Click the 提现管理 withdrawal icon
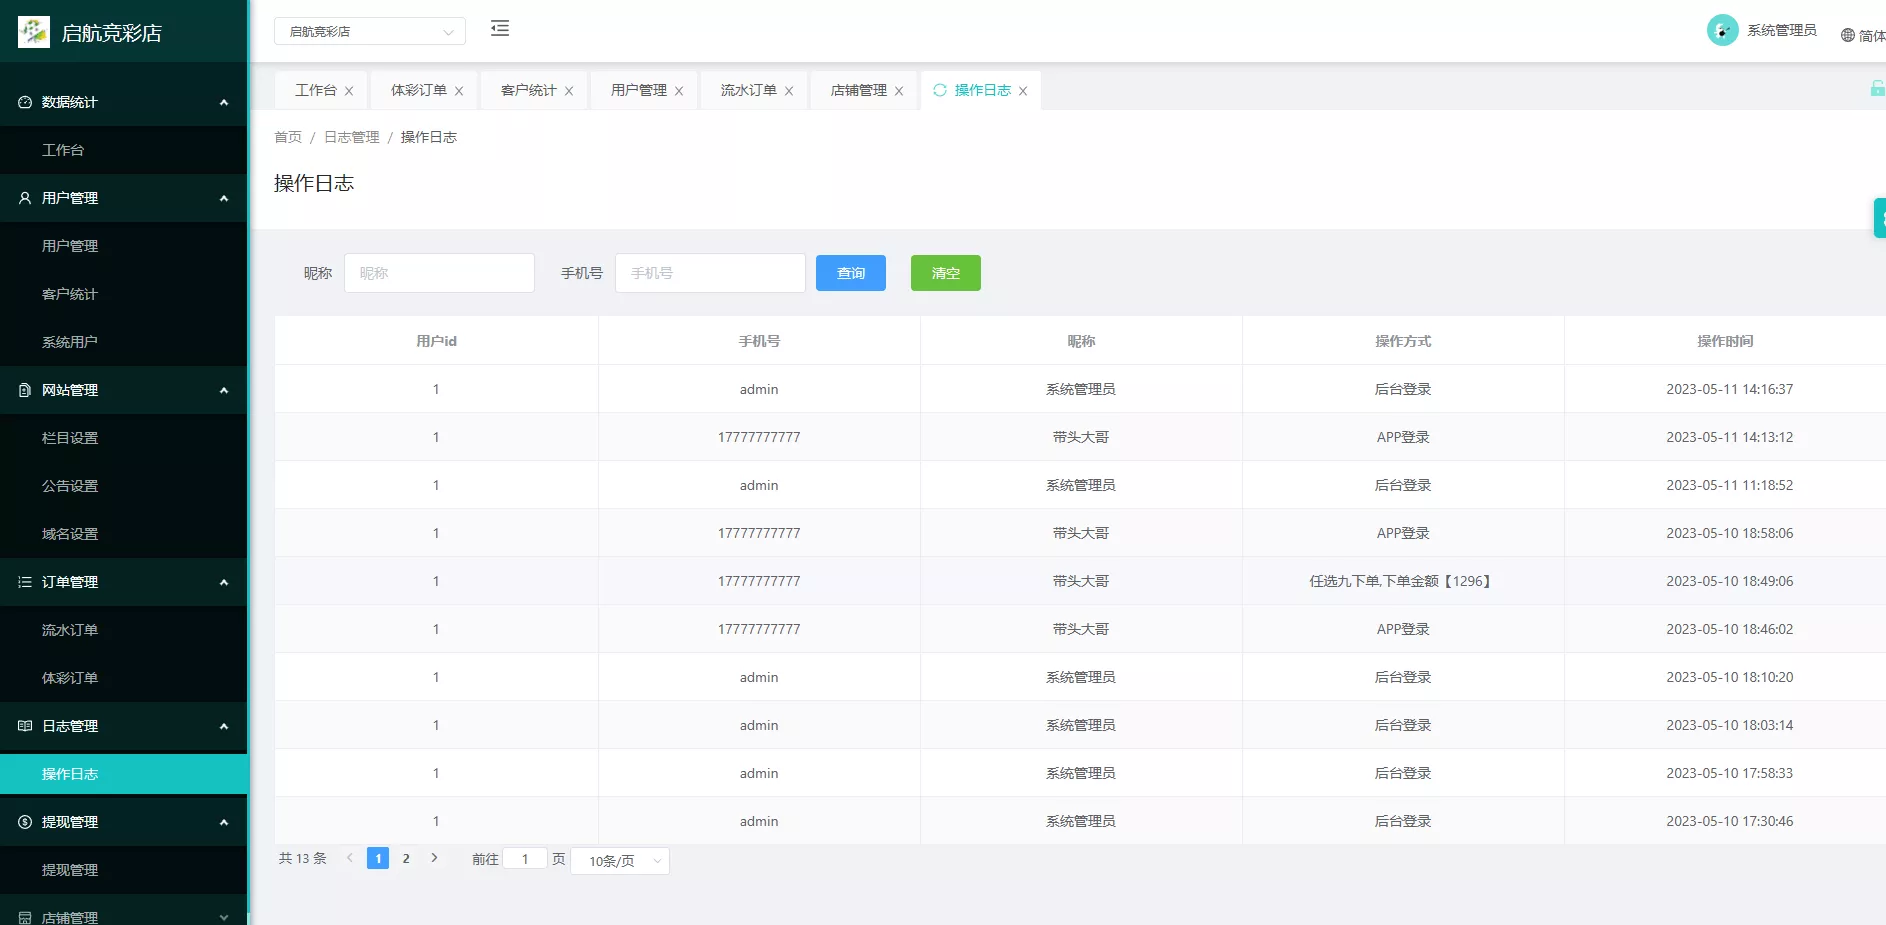Image resolution: width=1886 pixels, height=925 pixels. (23, 821)
